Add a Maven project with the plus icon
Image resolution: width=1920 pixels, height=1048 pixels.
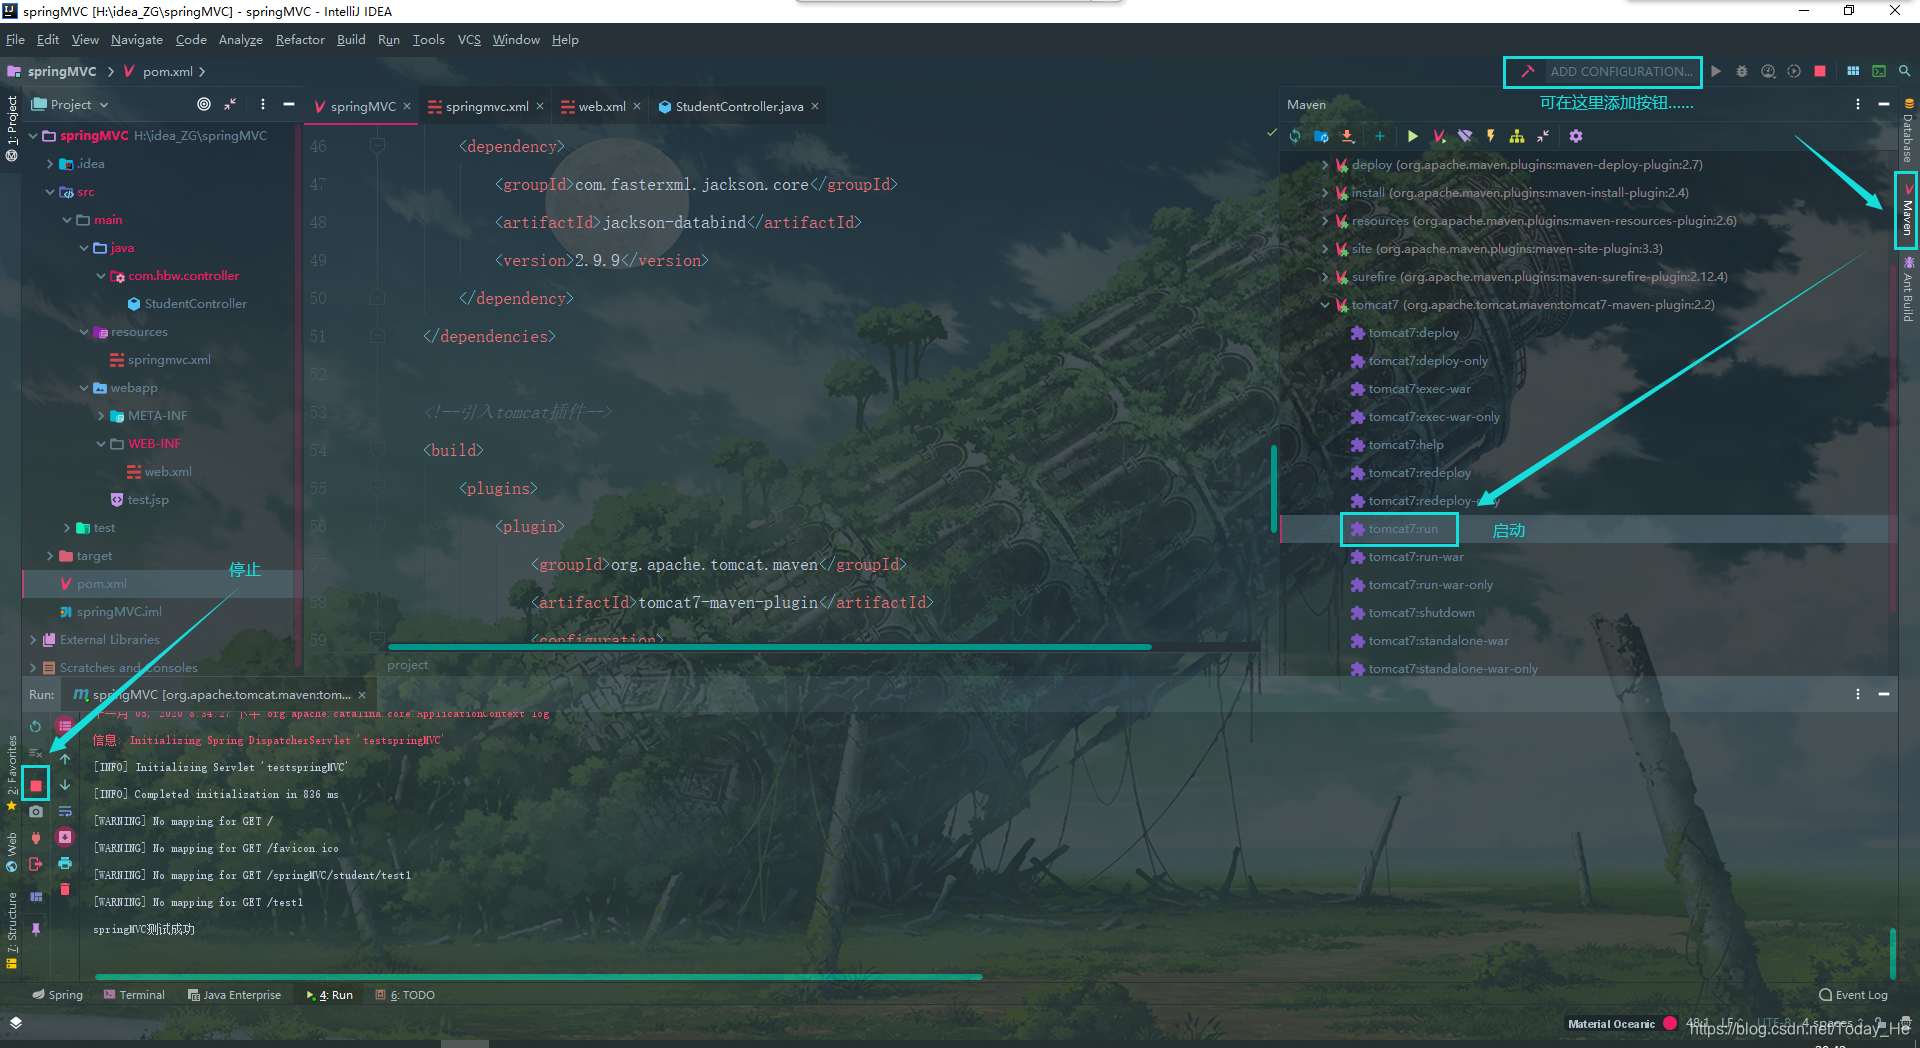pos(1380,136)
